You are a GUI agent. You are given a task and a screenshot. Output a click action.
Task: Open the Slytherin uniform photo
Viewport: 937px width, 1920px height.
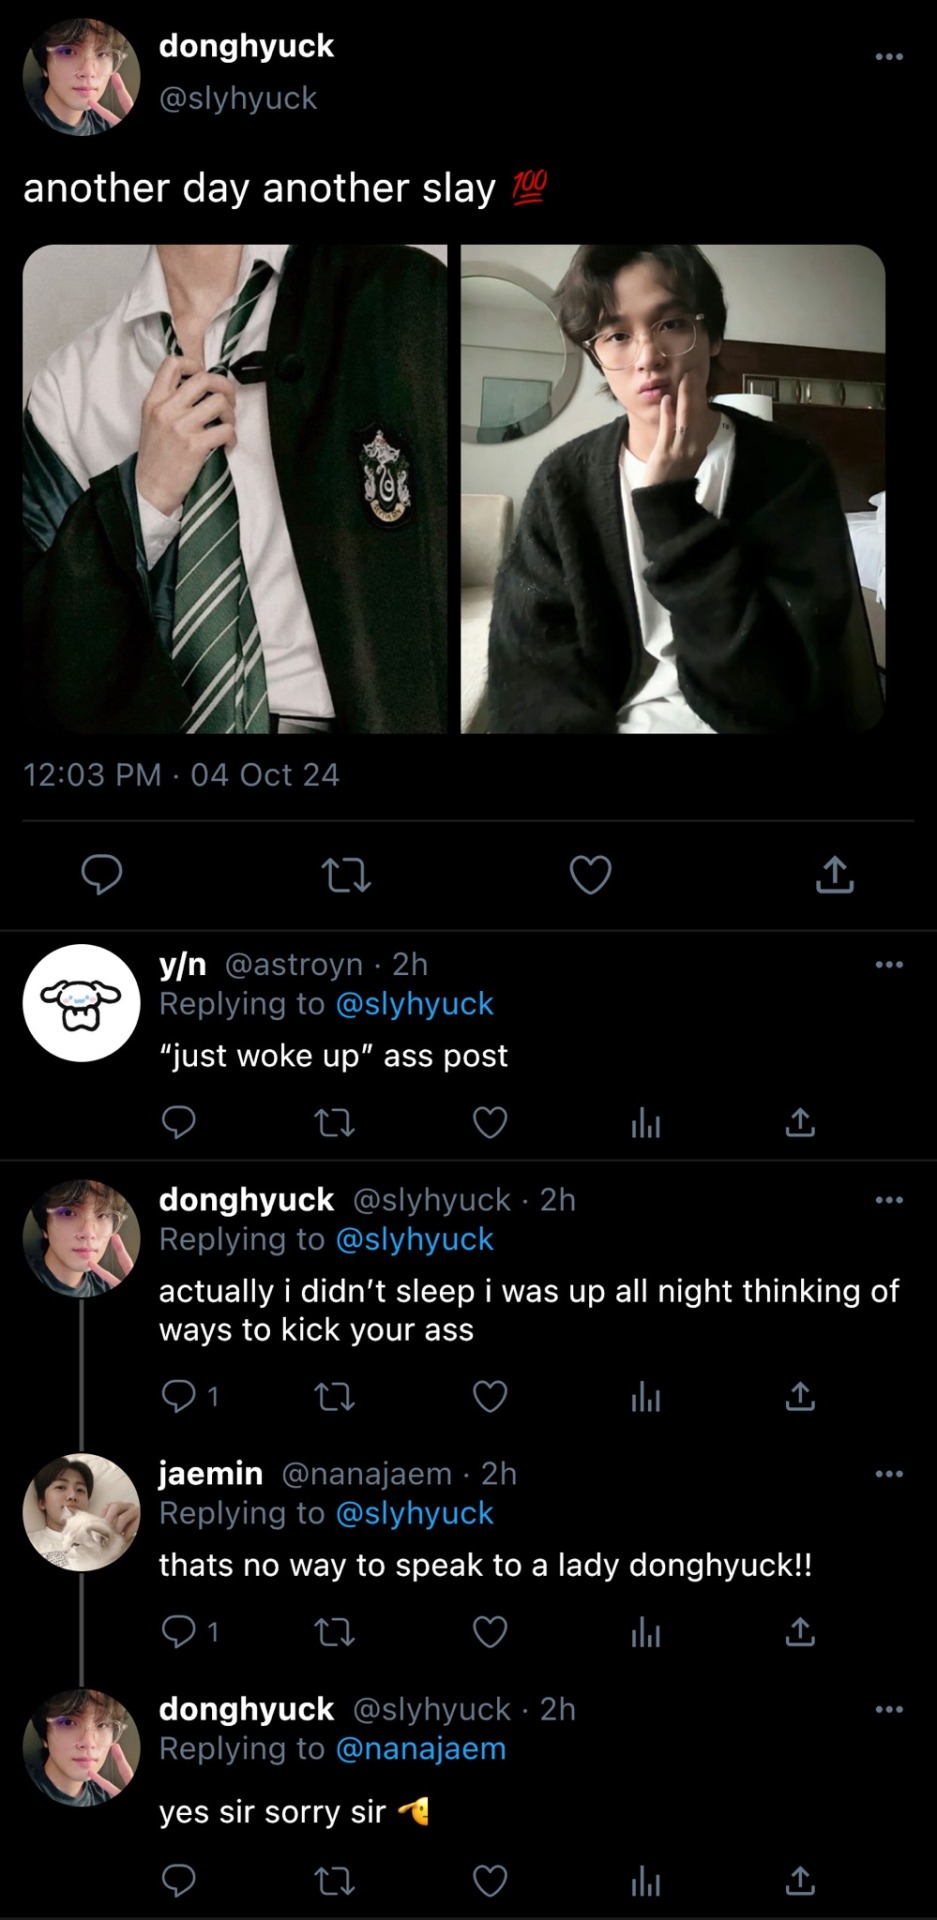point(235,489)
